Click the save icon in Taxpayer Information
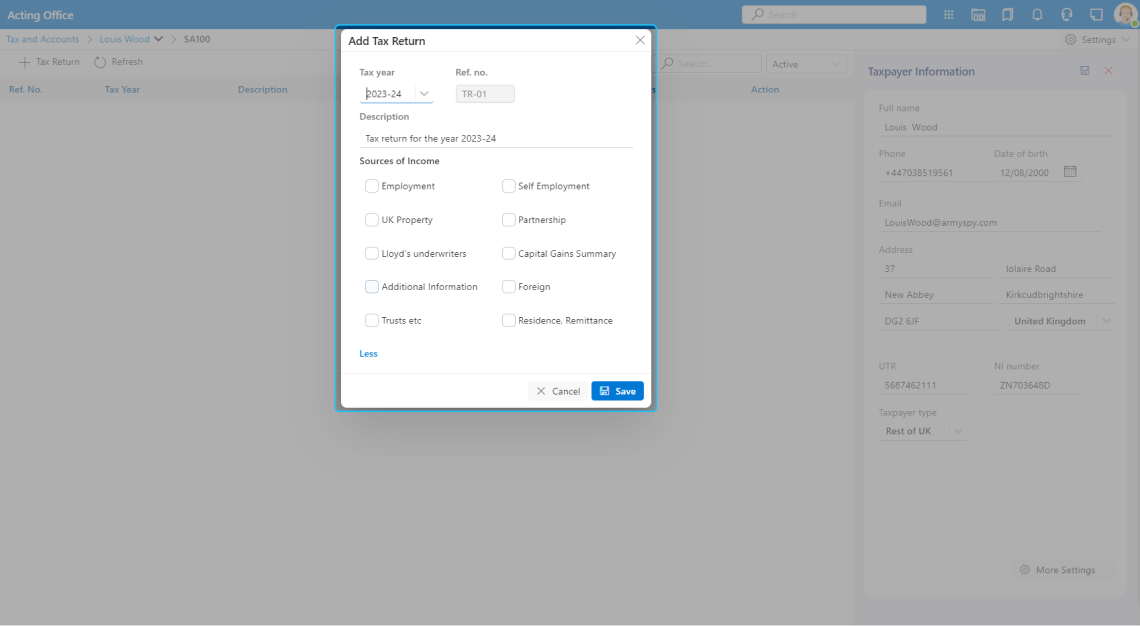The image size is (1140, 626). (x=1085, y=71)
